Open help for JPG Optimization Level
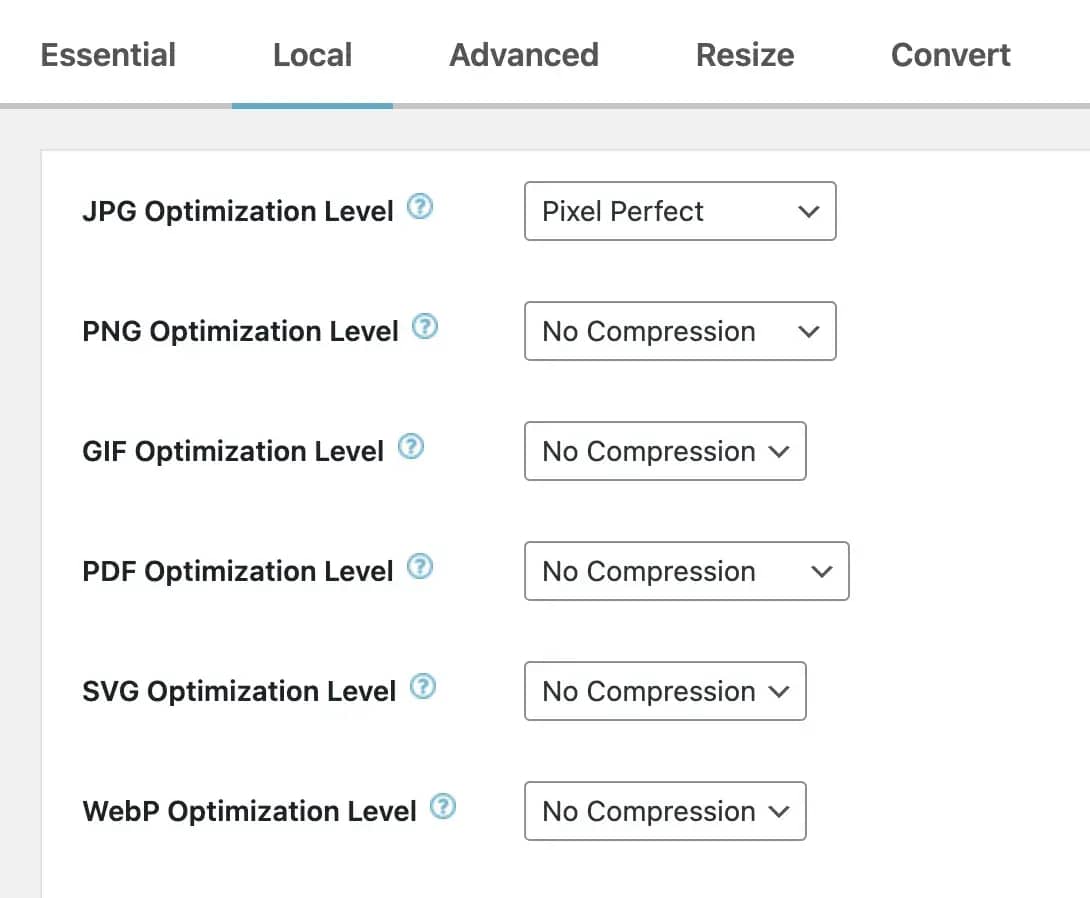Screen dimensions: 1090x898 tap(420, 206)
